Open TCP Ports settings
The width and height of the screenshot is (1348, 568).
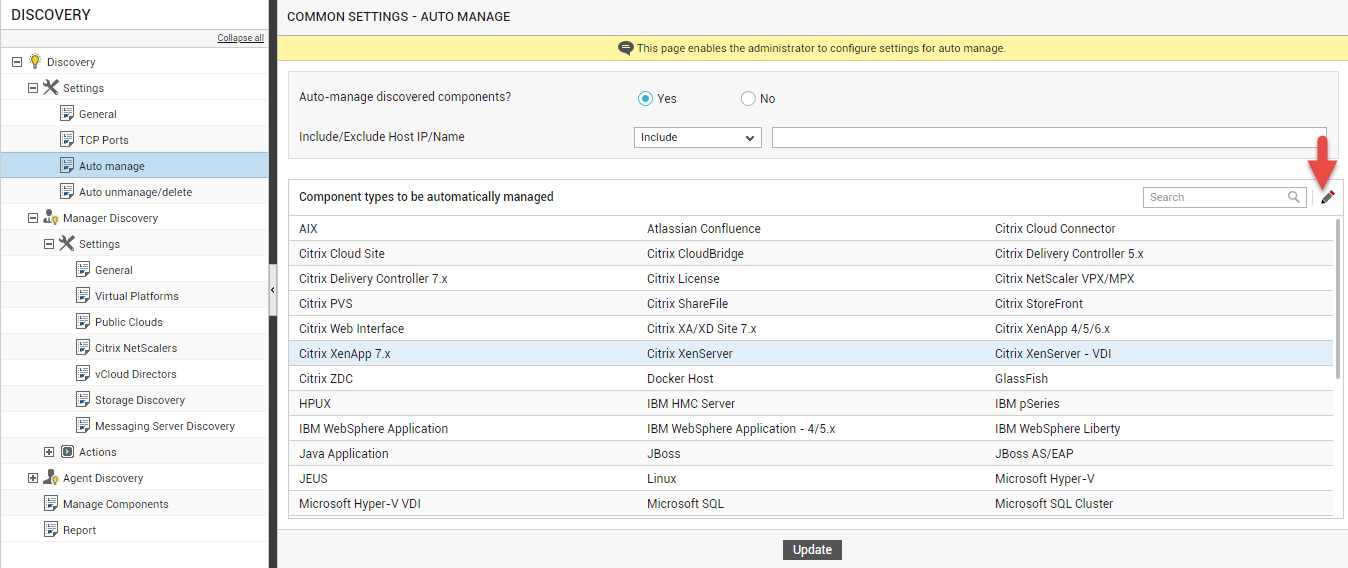104,140
